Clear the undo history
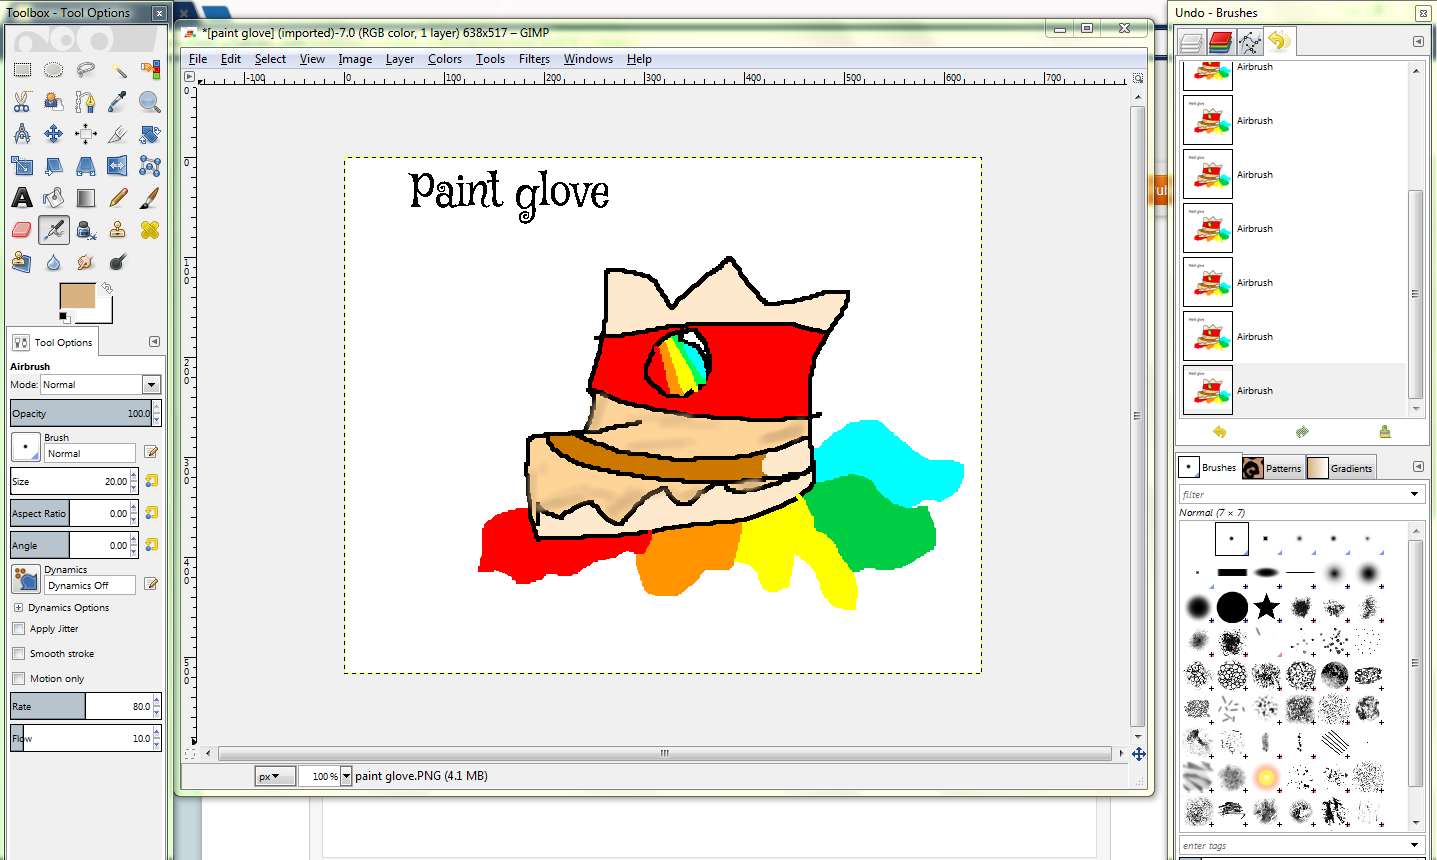This screenshot has width=1437, height=860. [1385, 432]
